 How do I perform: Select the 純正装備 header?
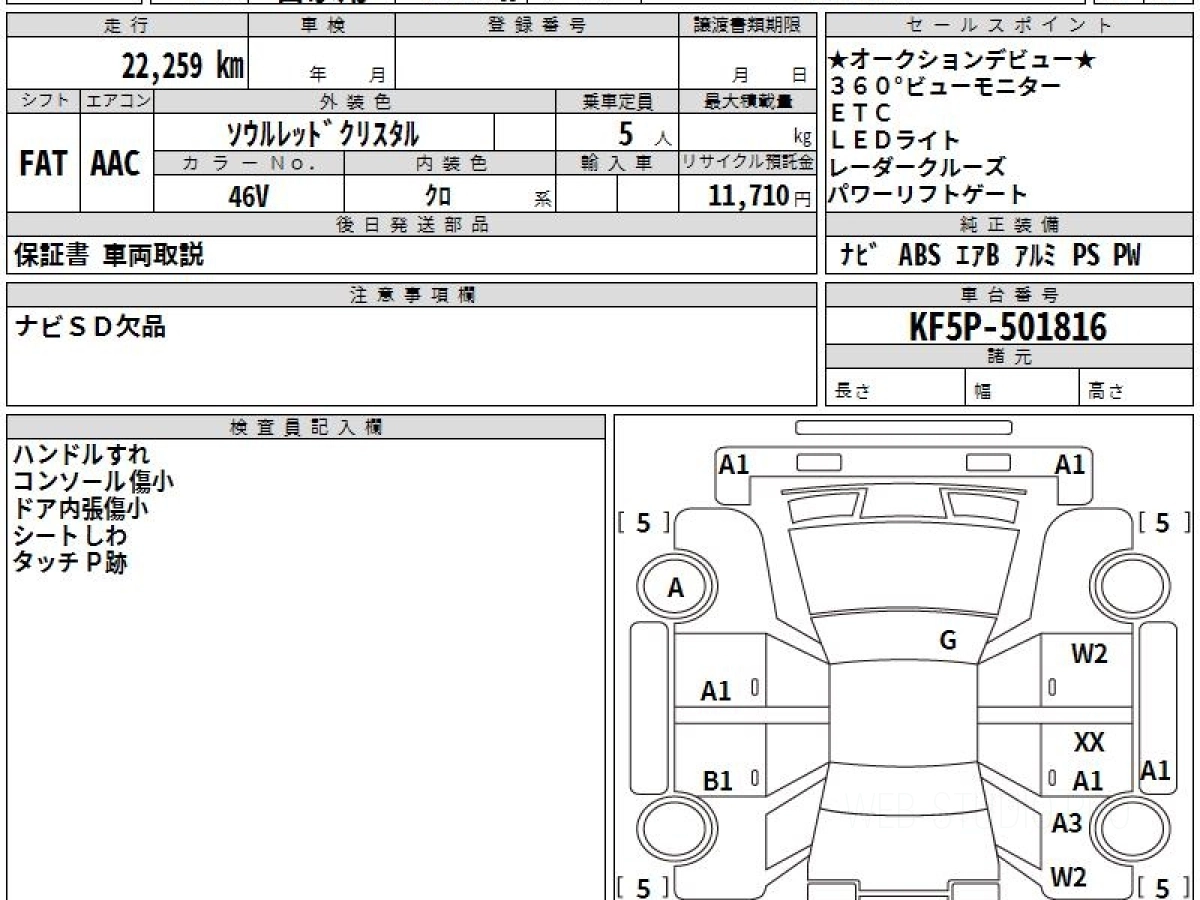[x=1009, y=225]
